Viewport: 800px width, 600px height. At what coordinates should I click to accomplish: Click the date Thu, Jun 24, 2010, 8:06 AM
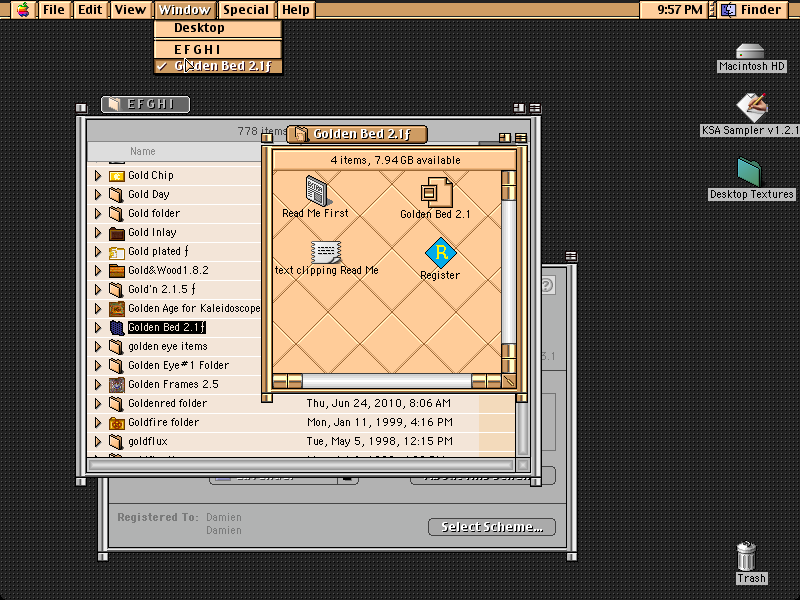(379, 404)
